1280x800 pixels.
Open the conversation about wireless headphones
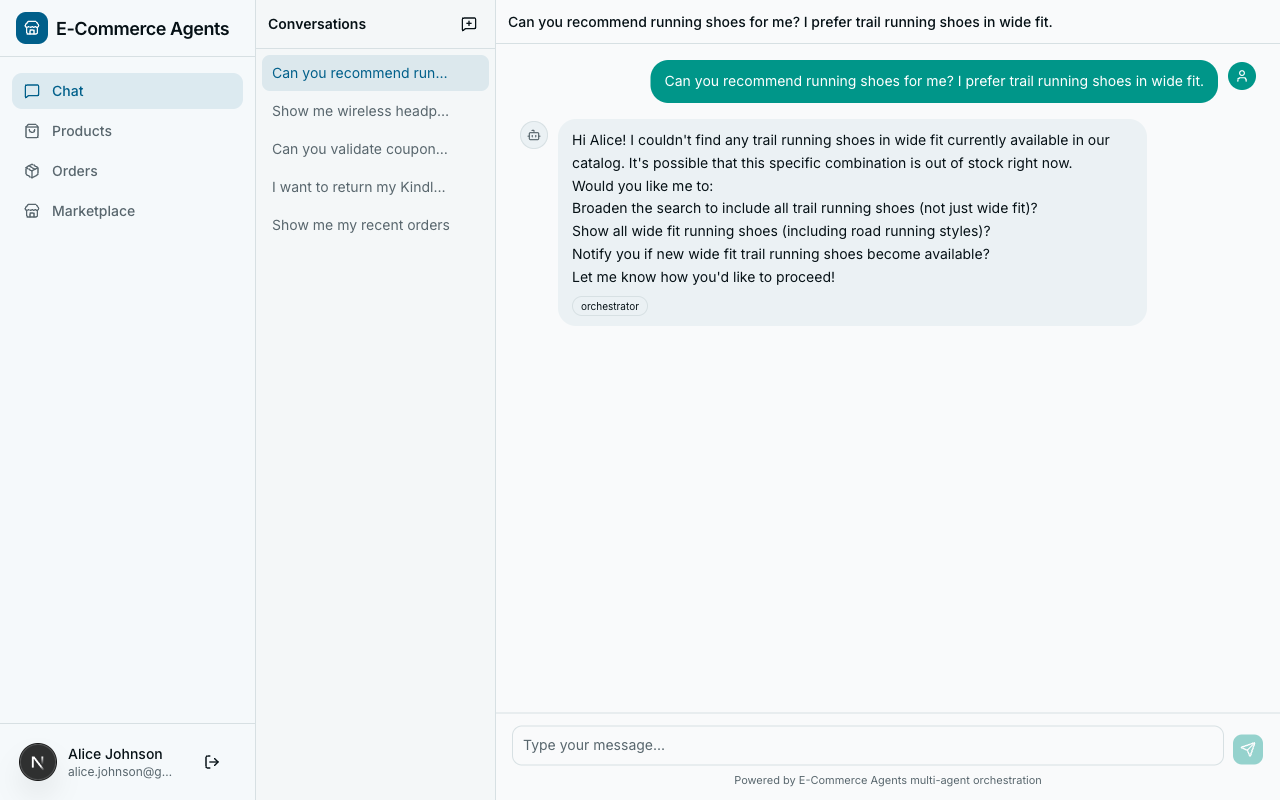point(360,111)
